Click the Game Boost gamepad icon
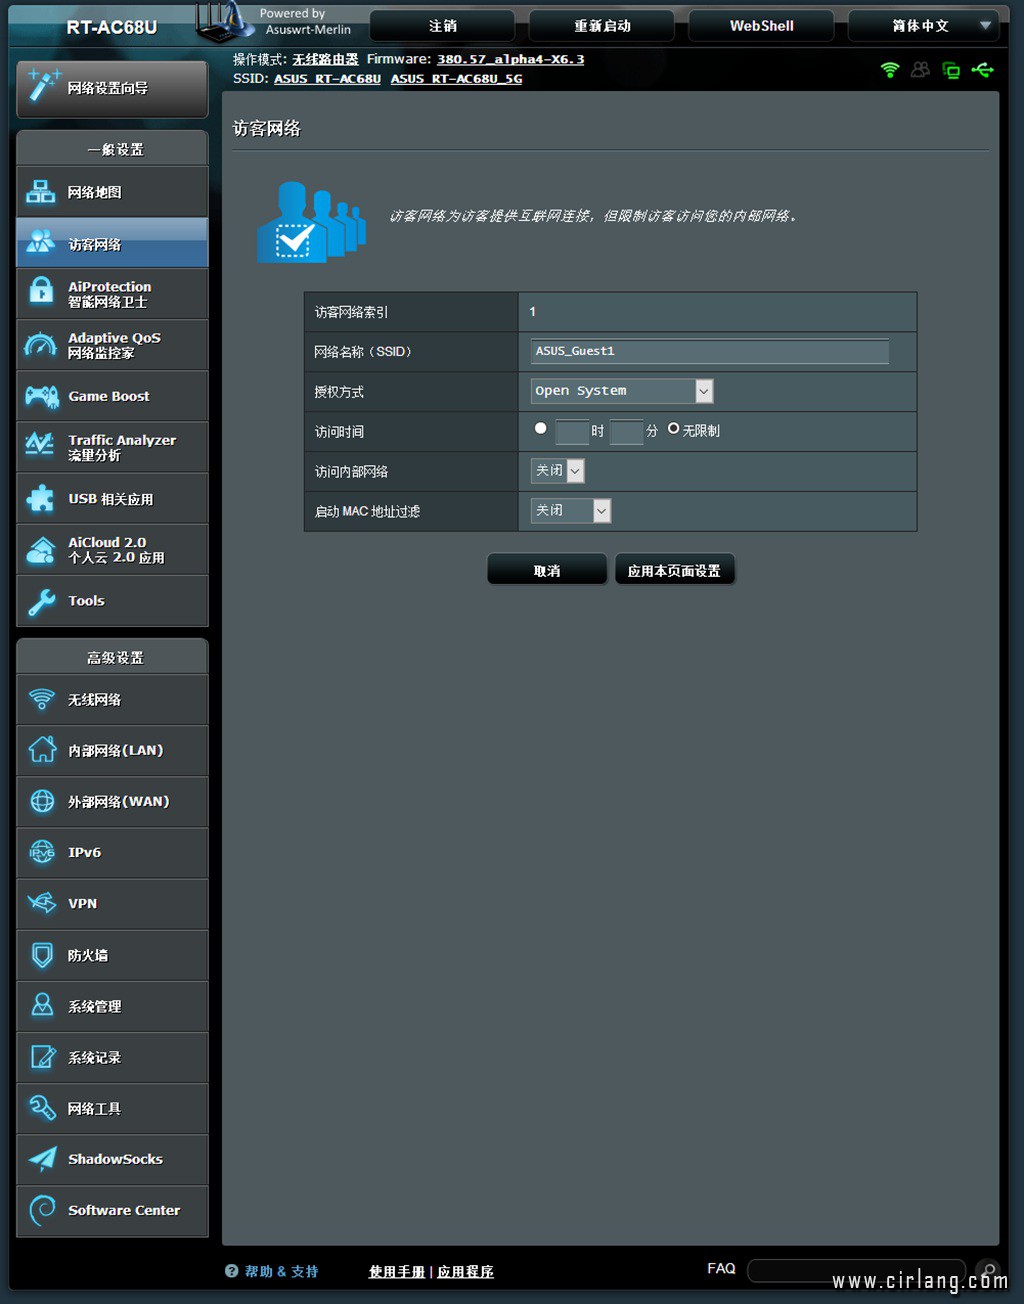Image resolution: width=1024 pixels, height=1304 pixels. pyautogui.click(x=41, y=396)
